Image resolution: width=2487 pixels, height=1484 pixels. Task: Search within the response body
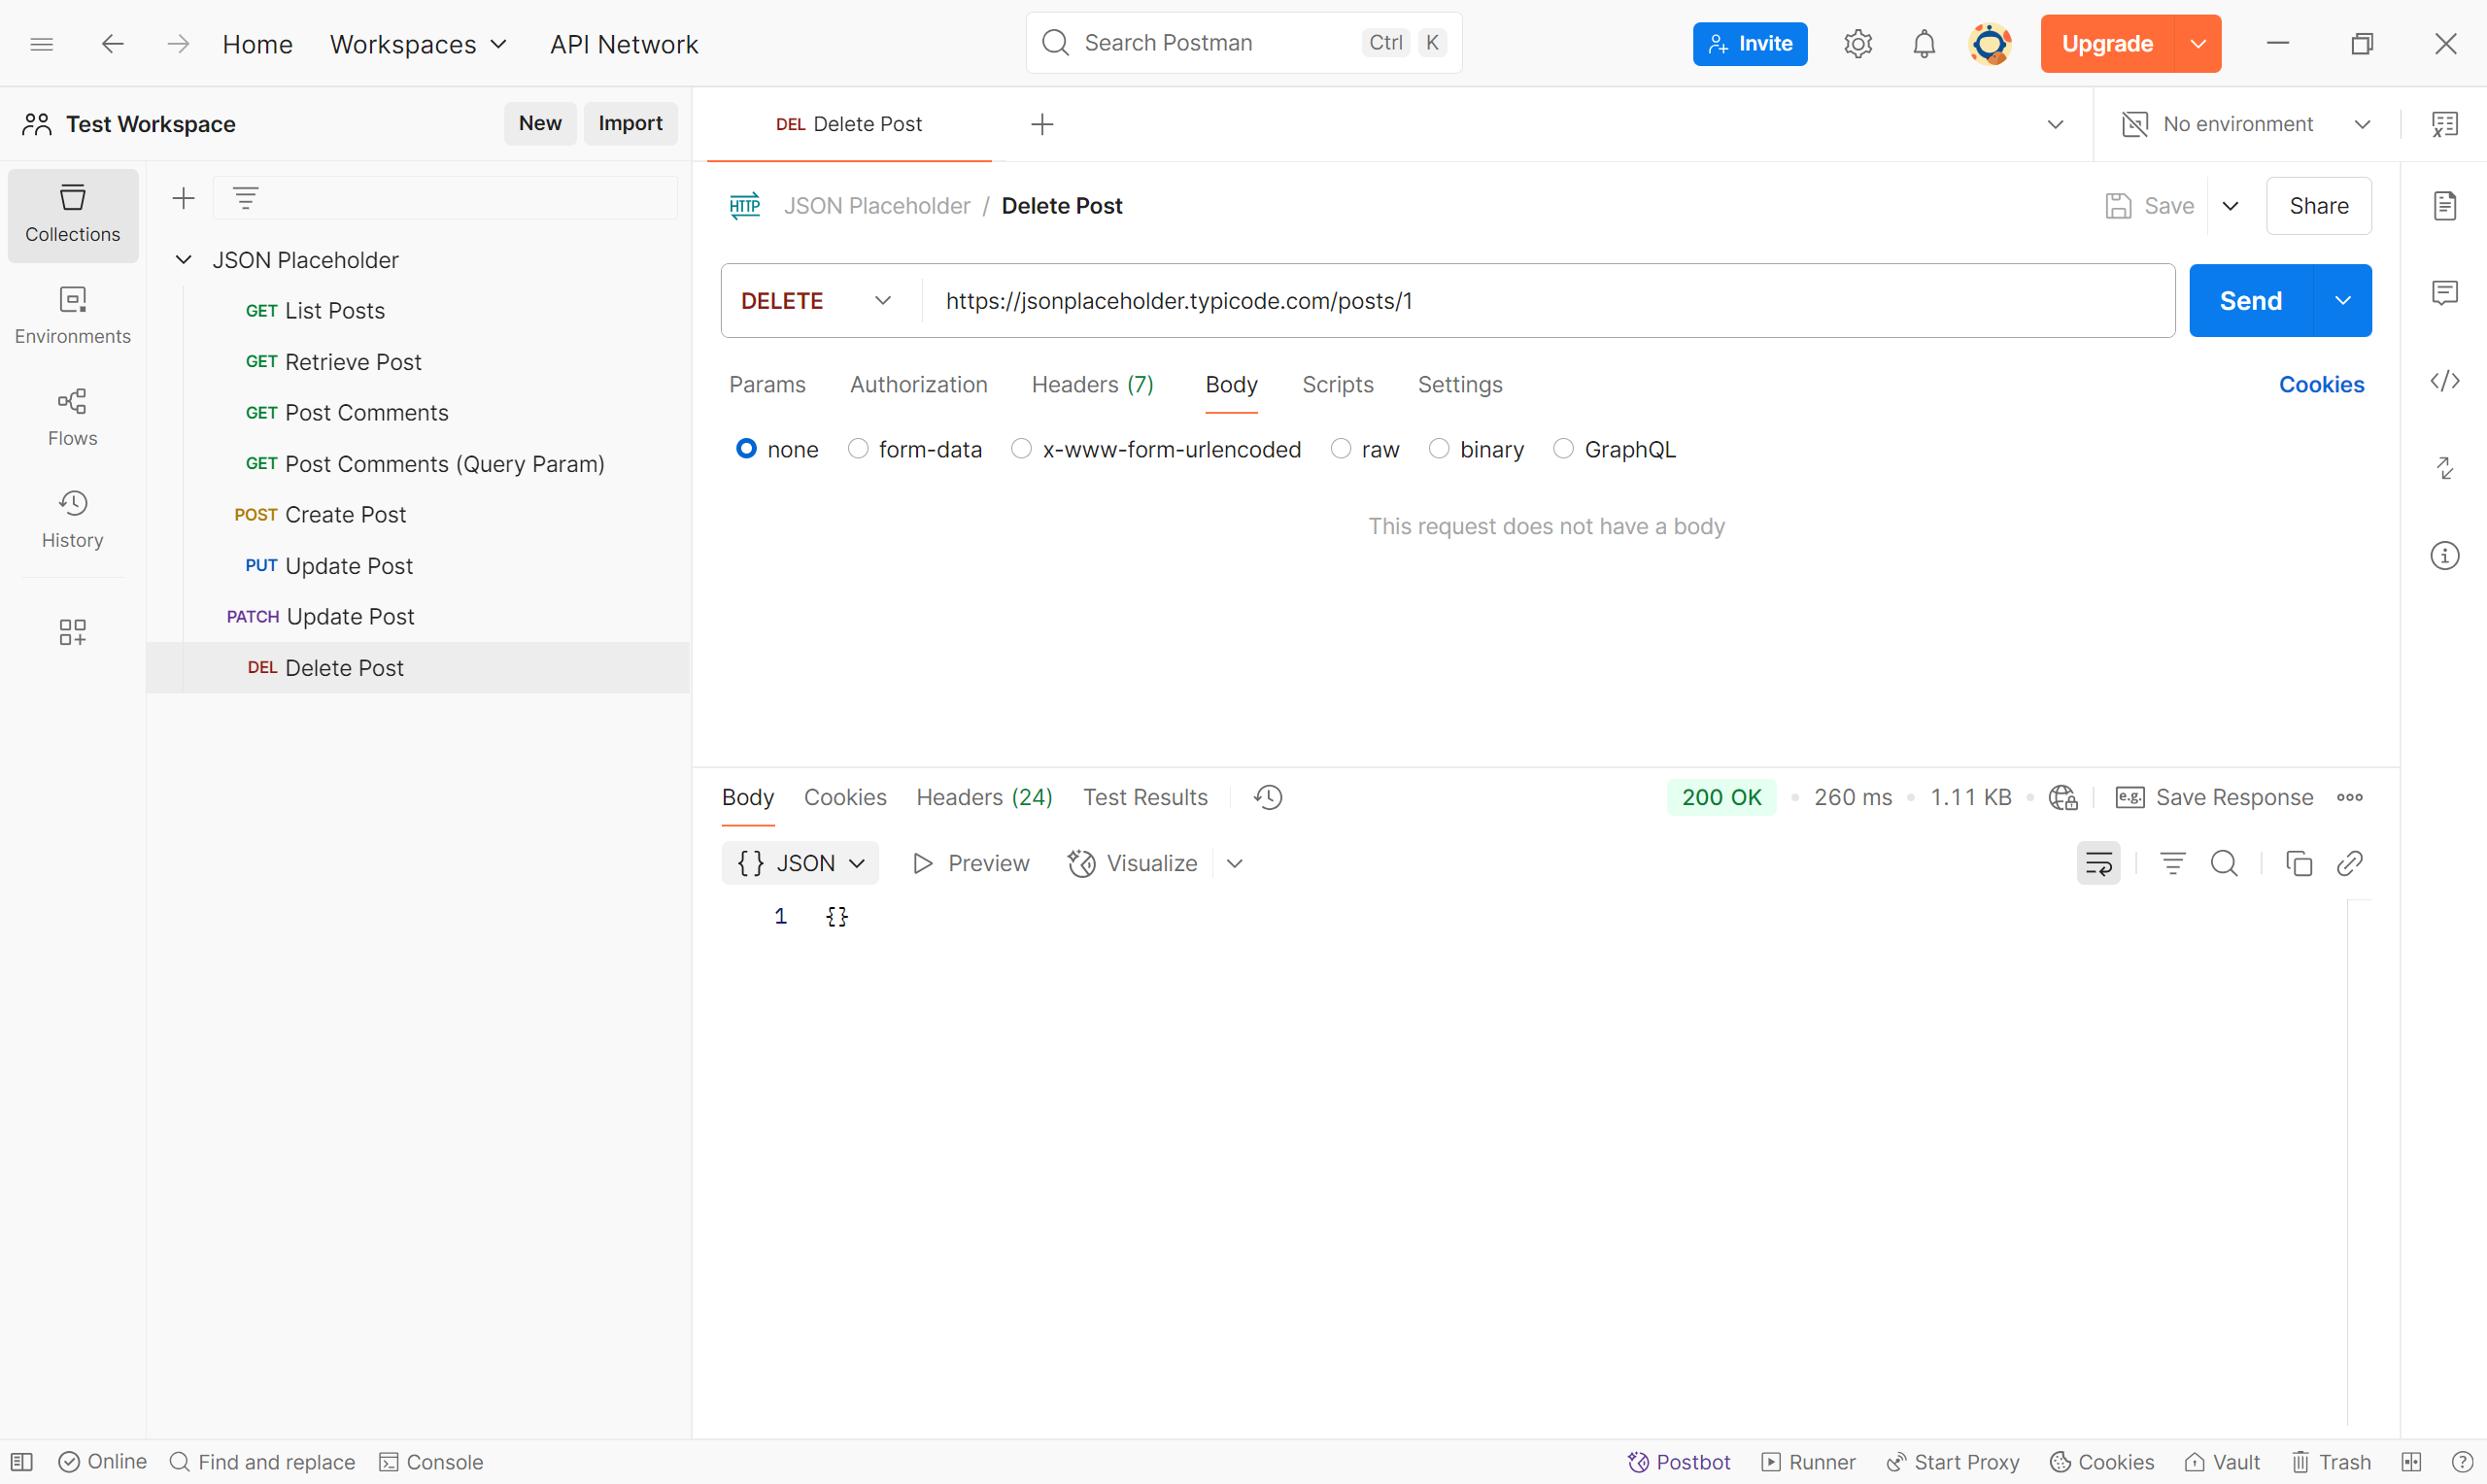coord(2224,863)
